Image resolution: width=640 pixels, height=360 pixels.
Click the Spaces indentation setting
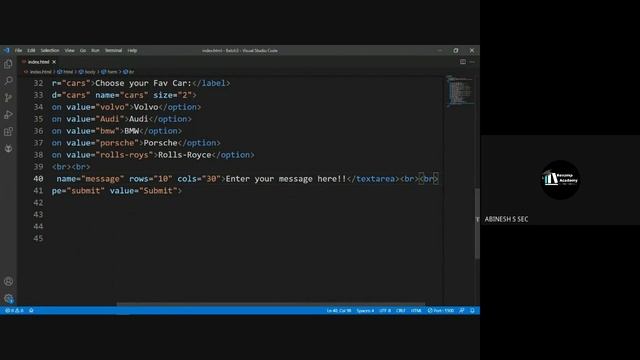[365, 311]
